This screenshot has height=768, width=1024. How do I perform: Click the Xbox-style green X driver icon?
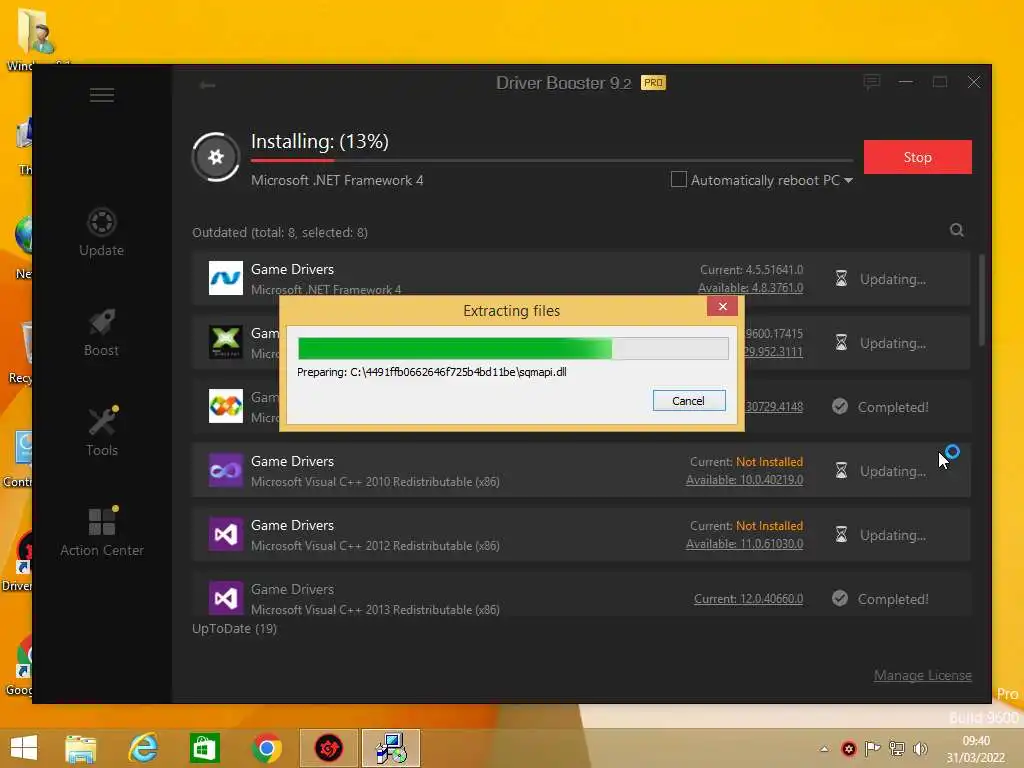226,342
